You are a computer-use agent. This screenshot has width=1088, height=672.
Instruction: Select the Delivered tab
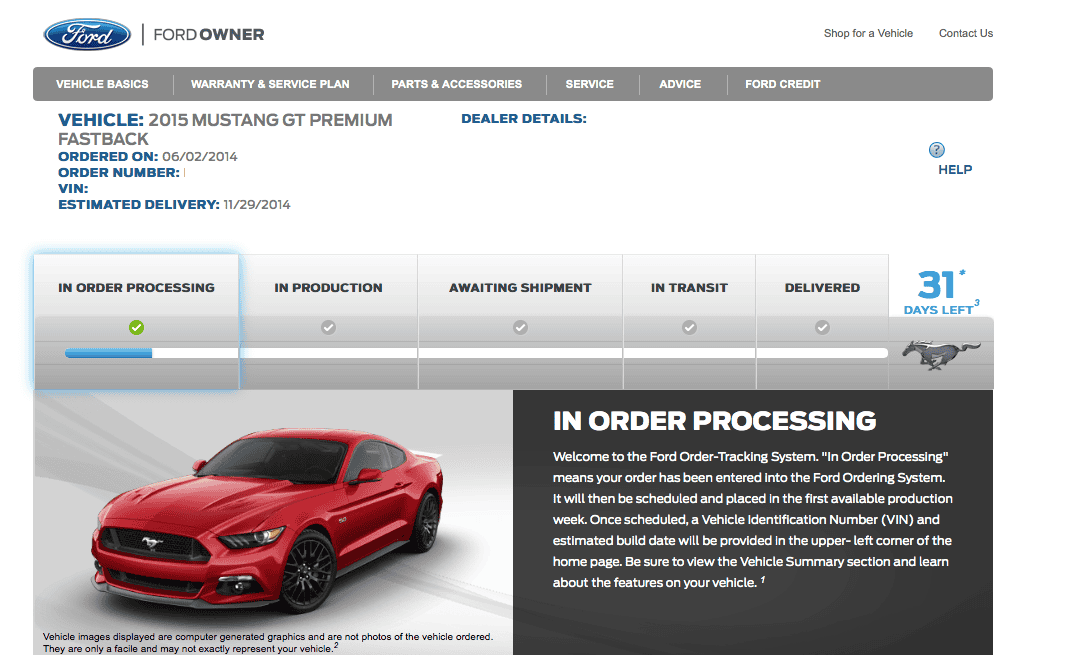822,321
